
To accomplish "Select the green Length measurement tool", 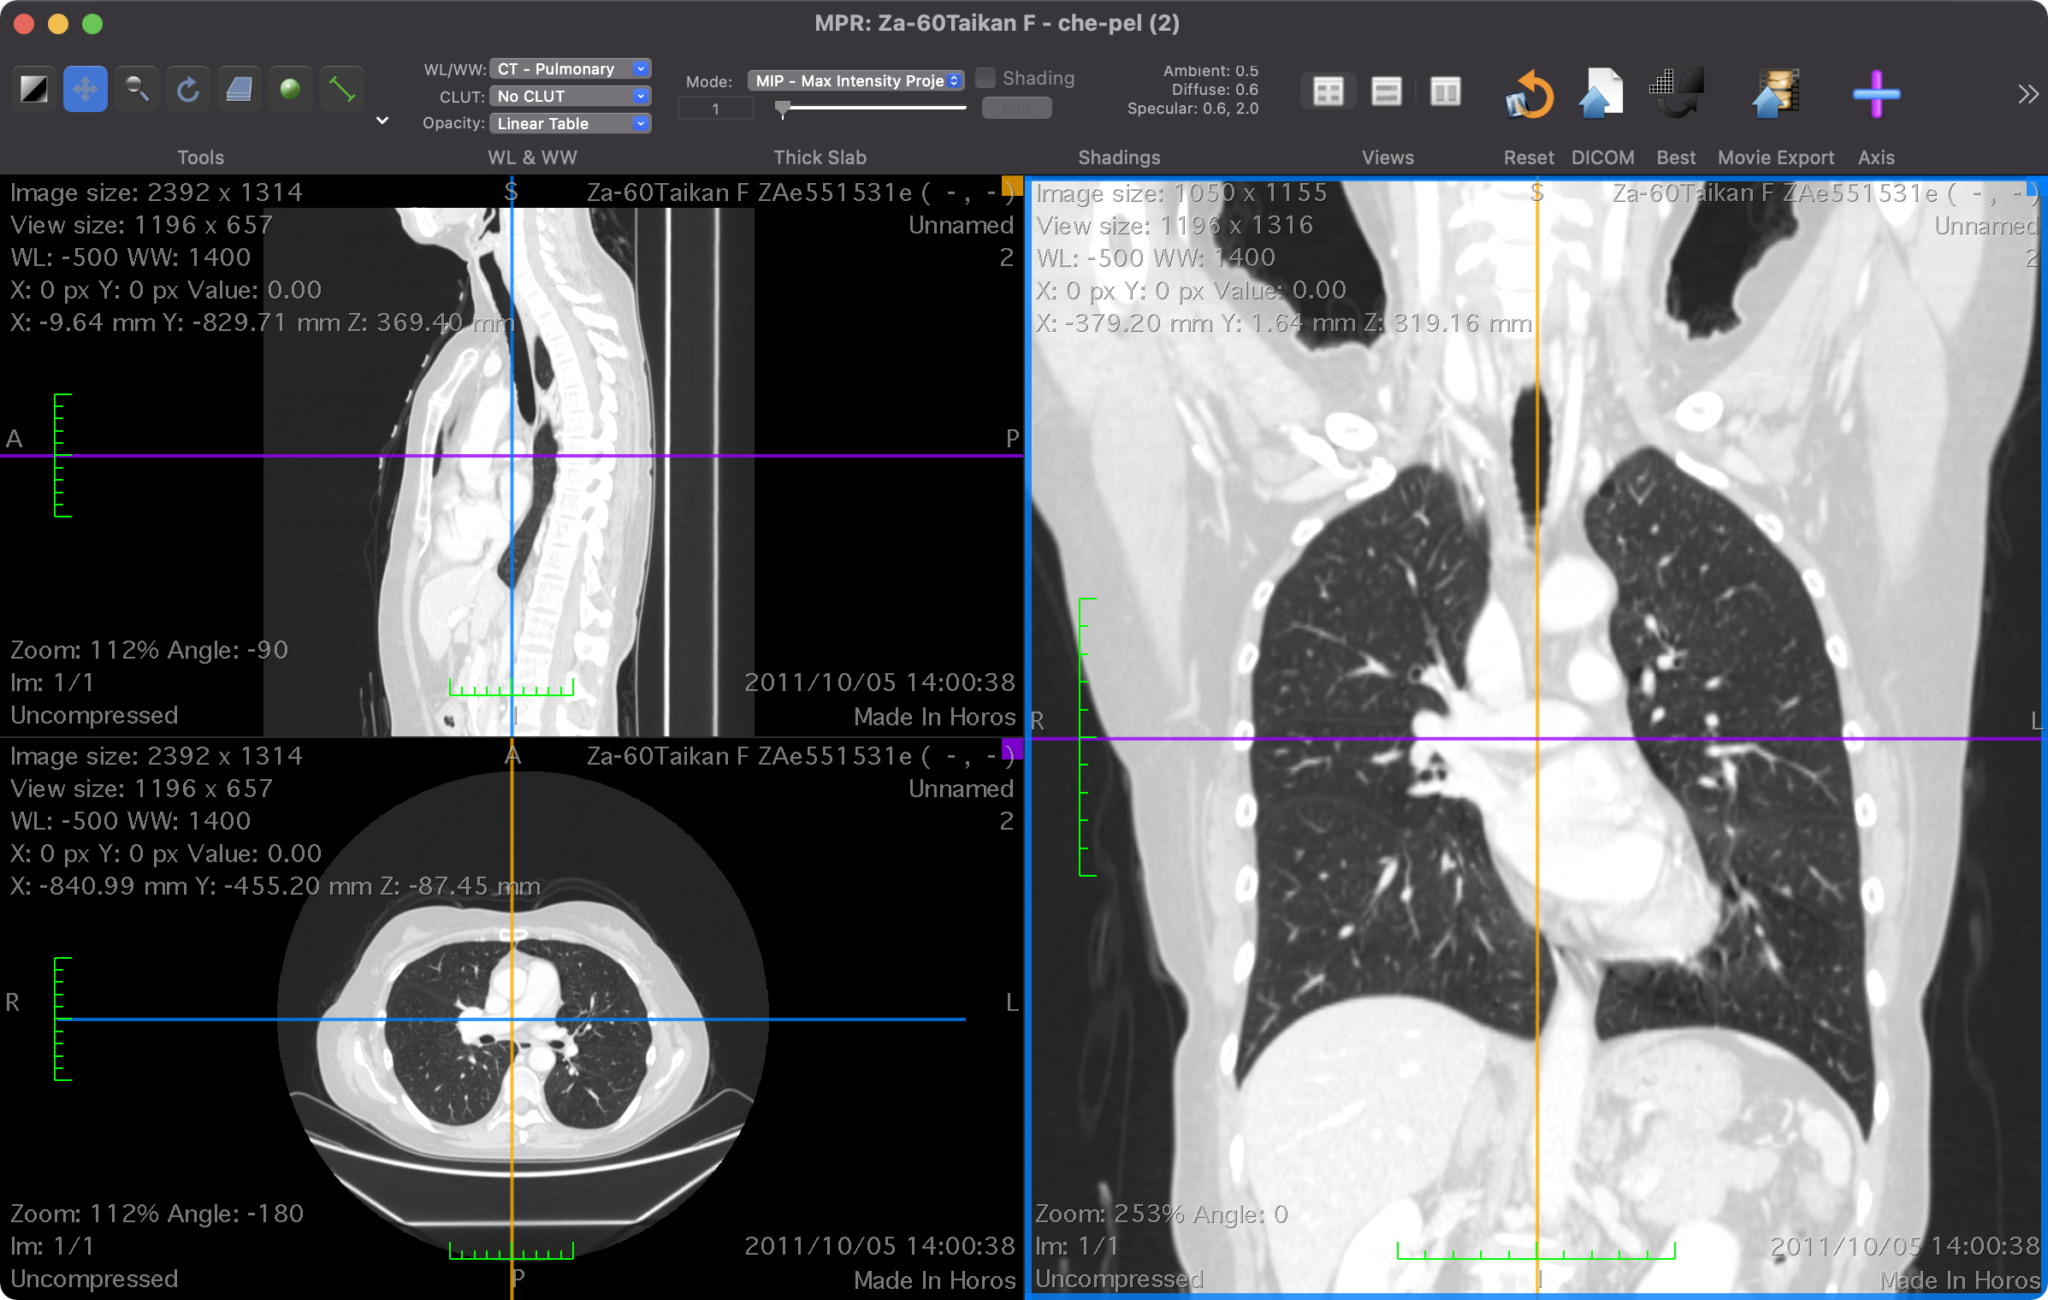I will pos(341,90).
